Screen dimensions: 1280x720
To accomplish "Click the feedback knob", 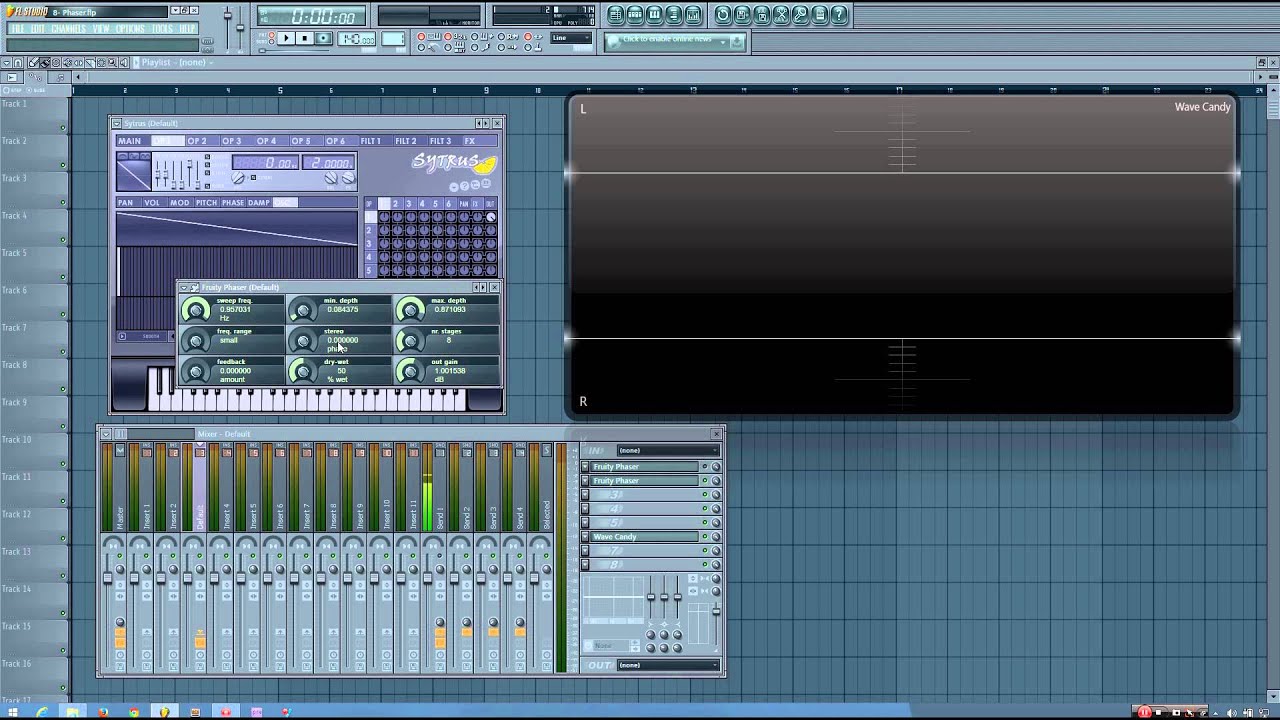I will pos(197,371).
